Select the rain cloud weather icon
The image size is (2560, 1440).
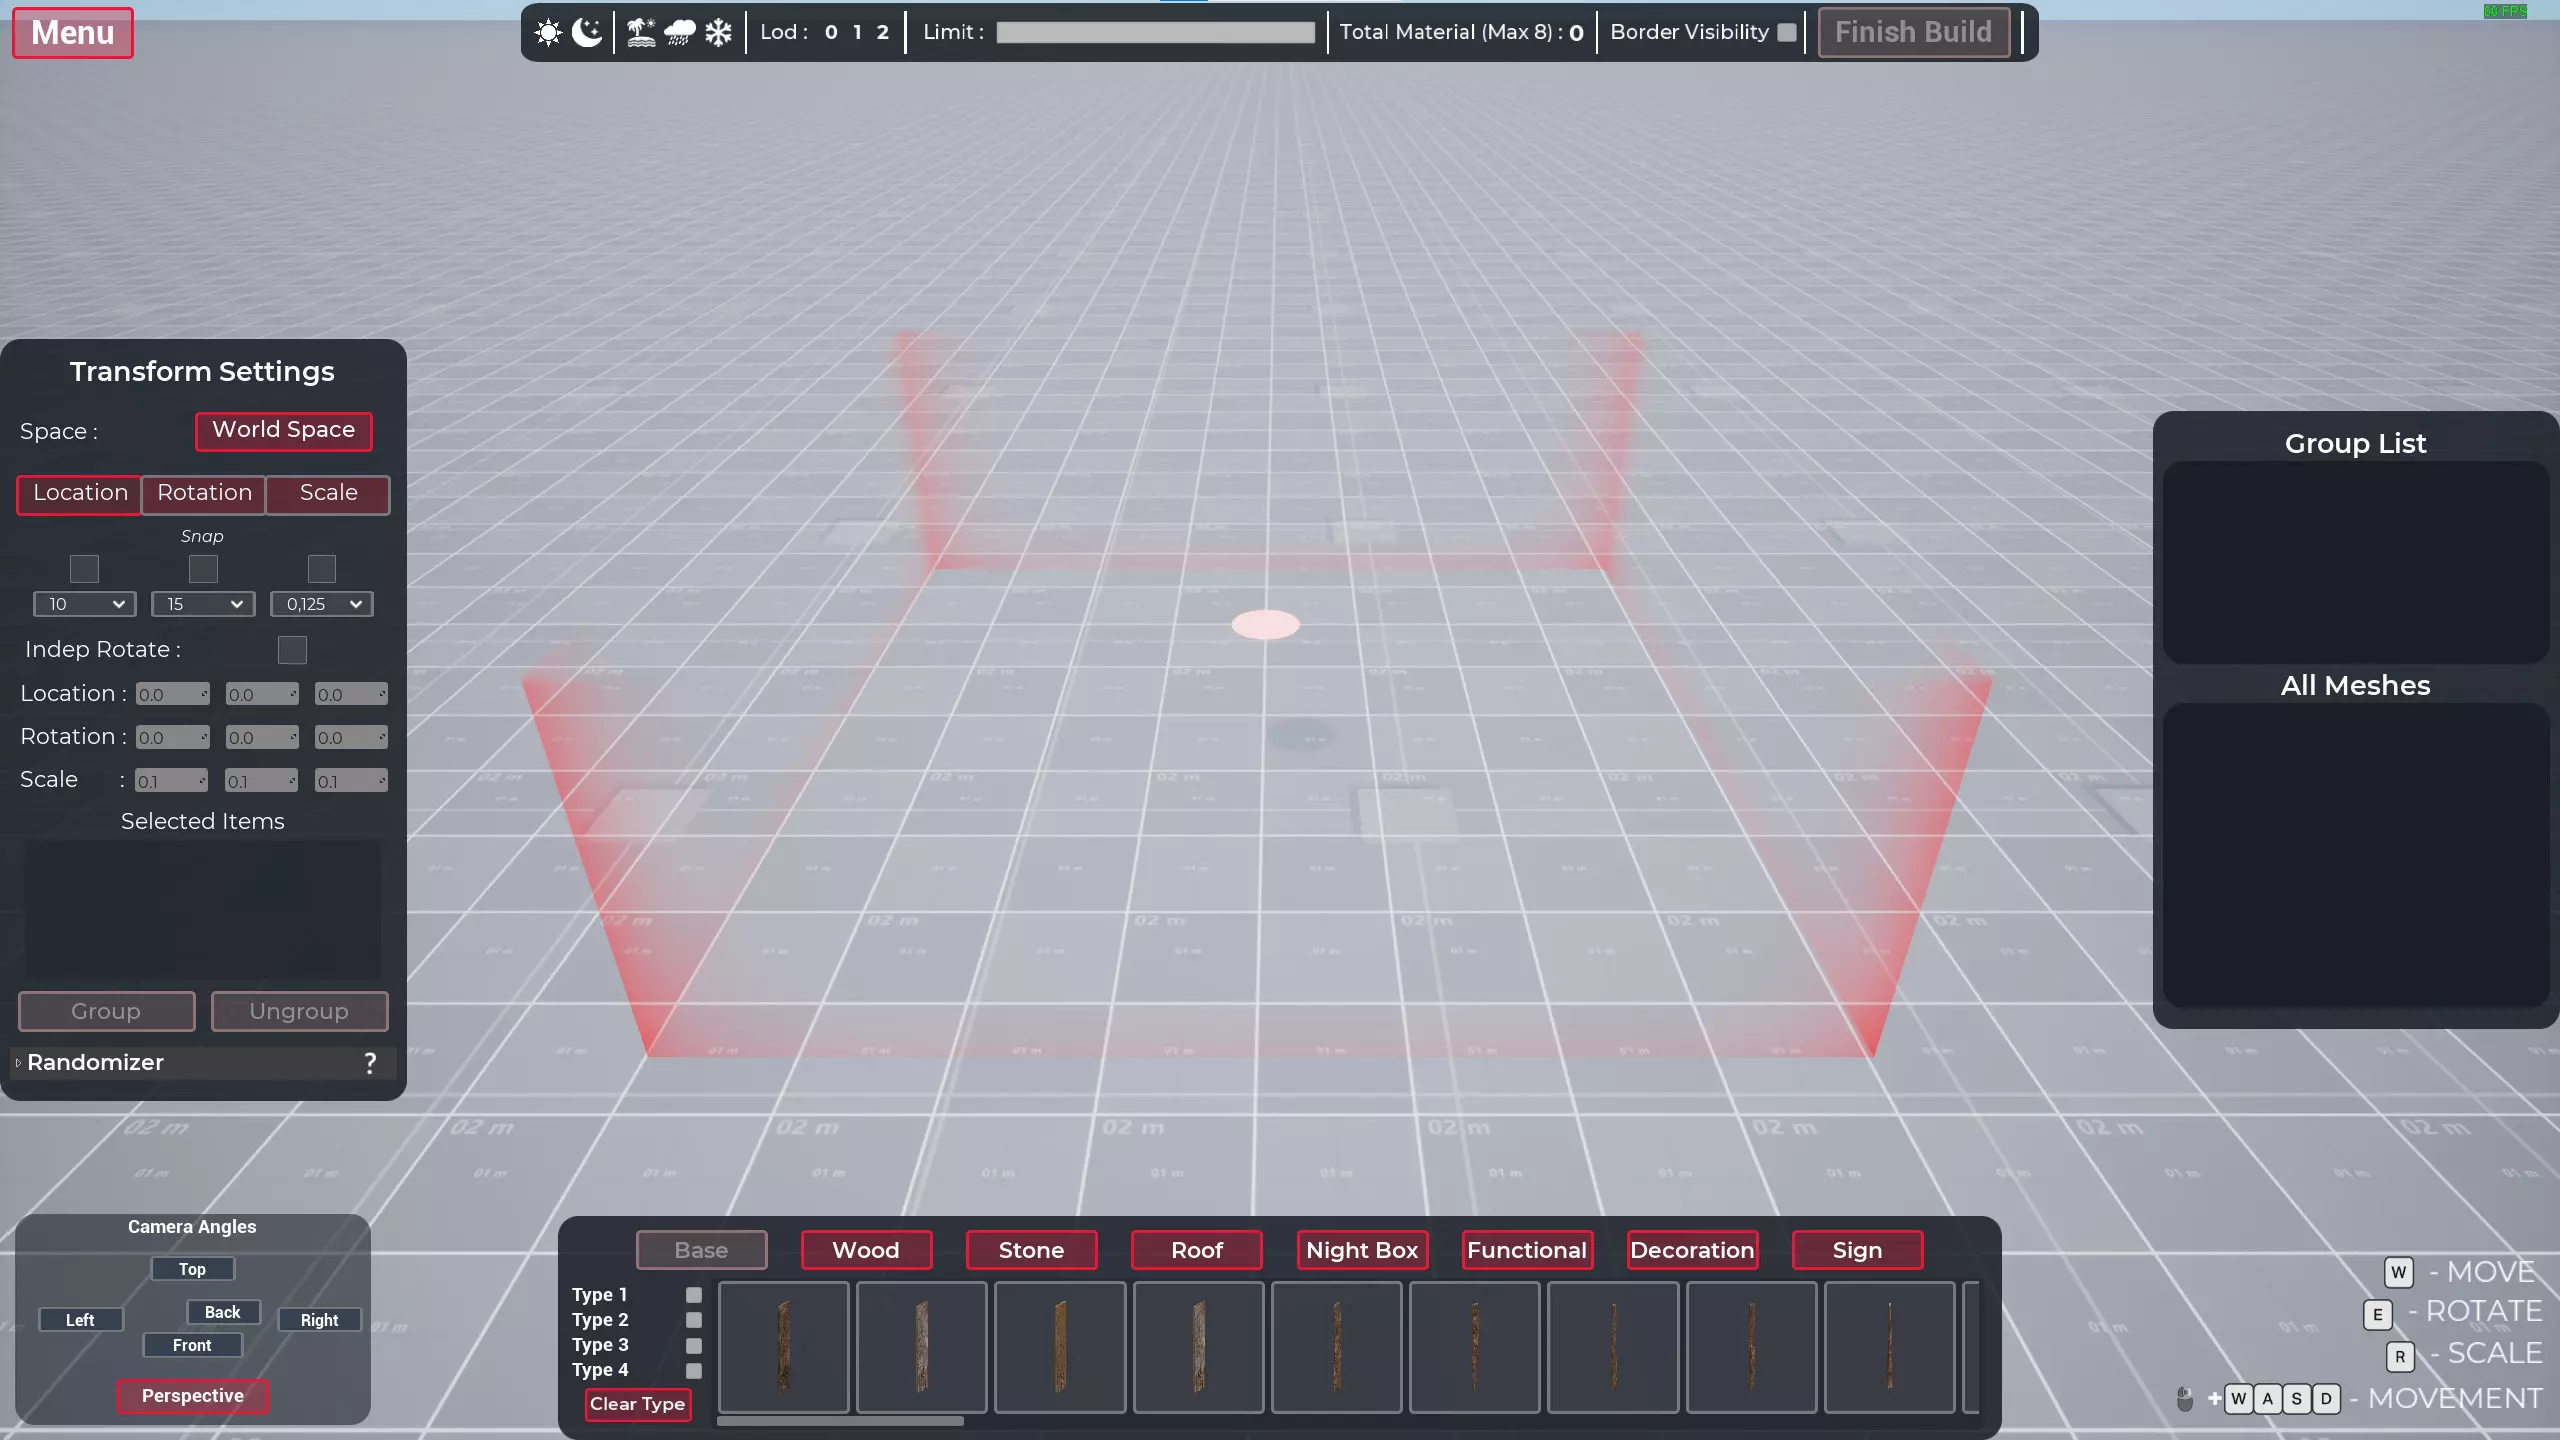[680, 32]
